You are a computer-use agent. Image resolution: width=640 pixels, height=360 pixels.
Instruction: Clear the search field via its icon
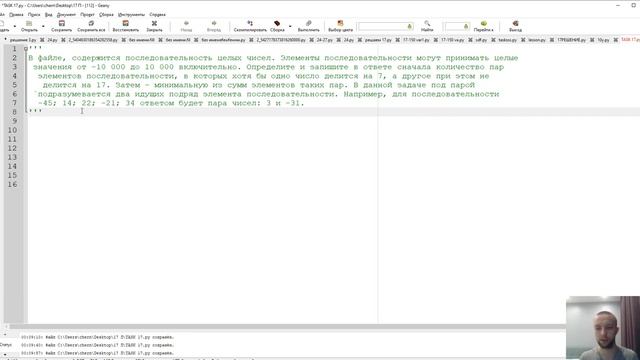pos(409,27)
